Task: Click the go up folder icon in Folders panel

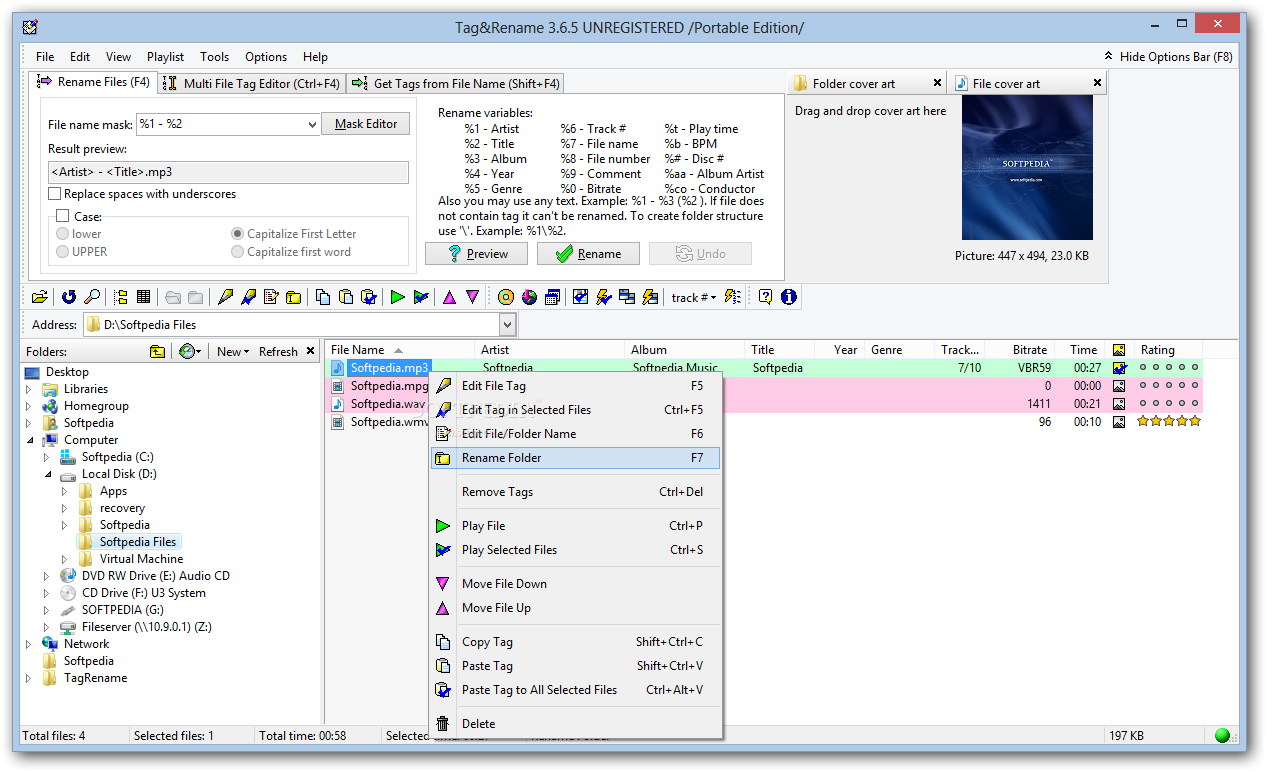Action: pos(158,351)
